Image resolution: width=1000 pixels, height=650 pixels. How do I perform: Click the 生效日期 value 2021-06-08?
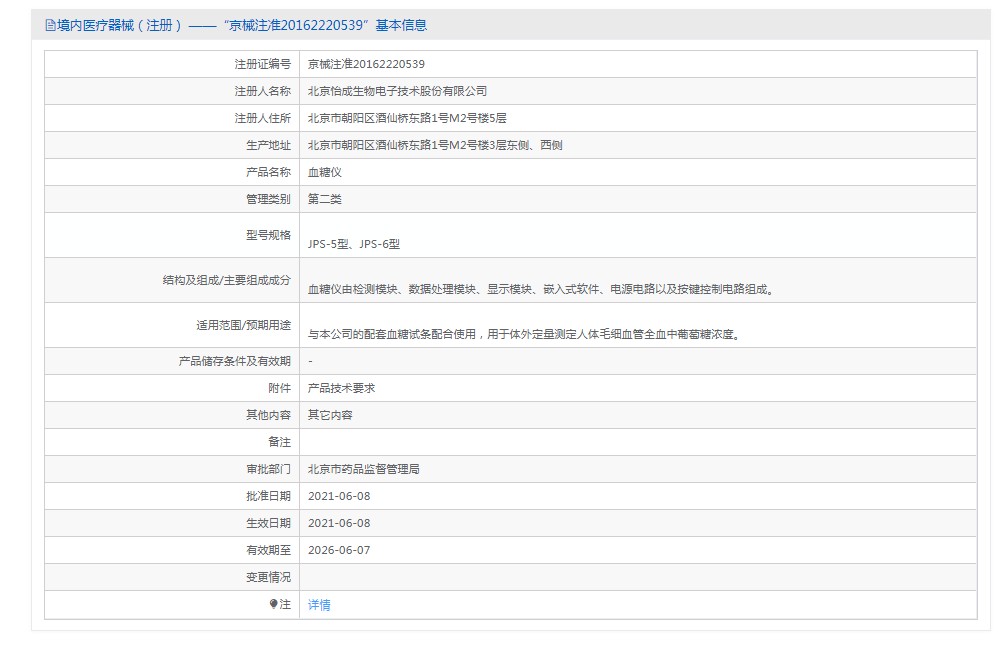339,523
